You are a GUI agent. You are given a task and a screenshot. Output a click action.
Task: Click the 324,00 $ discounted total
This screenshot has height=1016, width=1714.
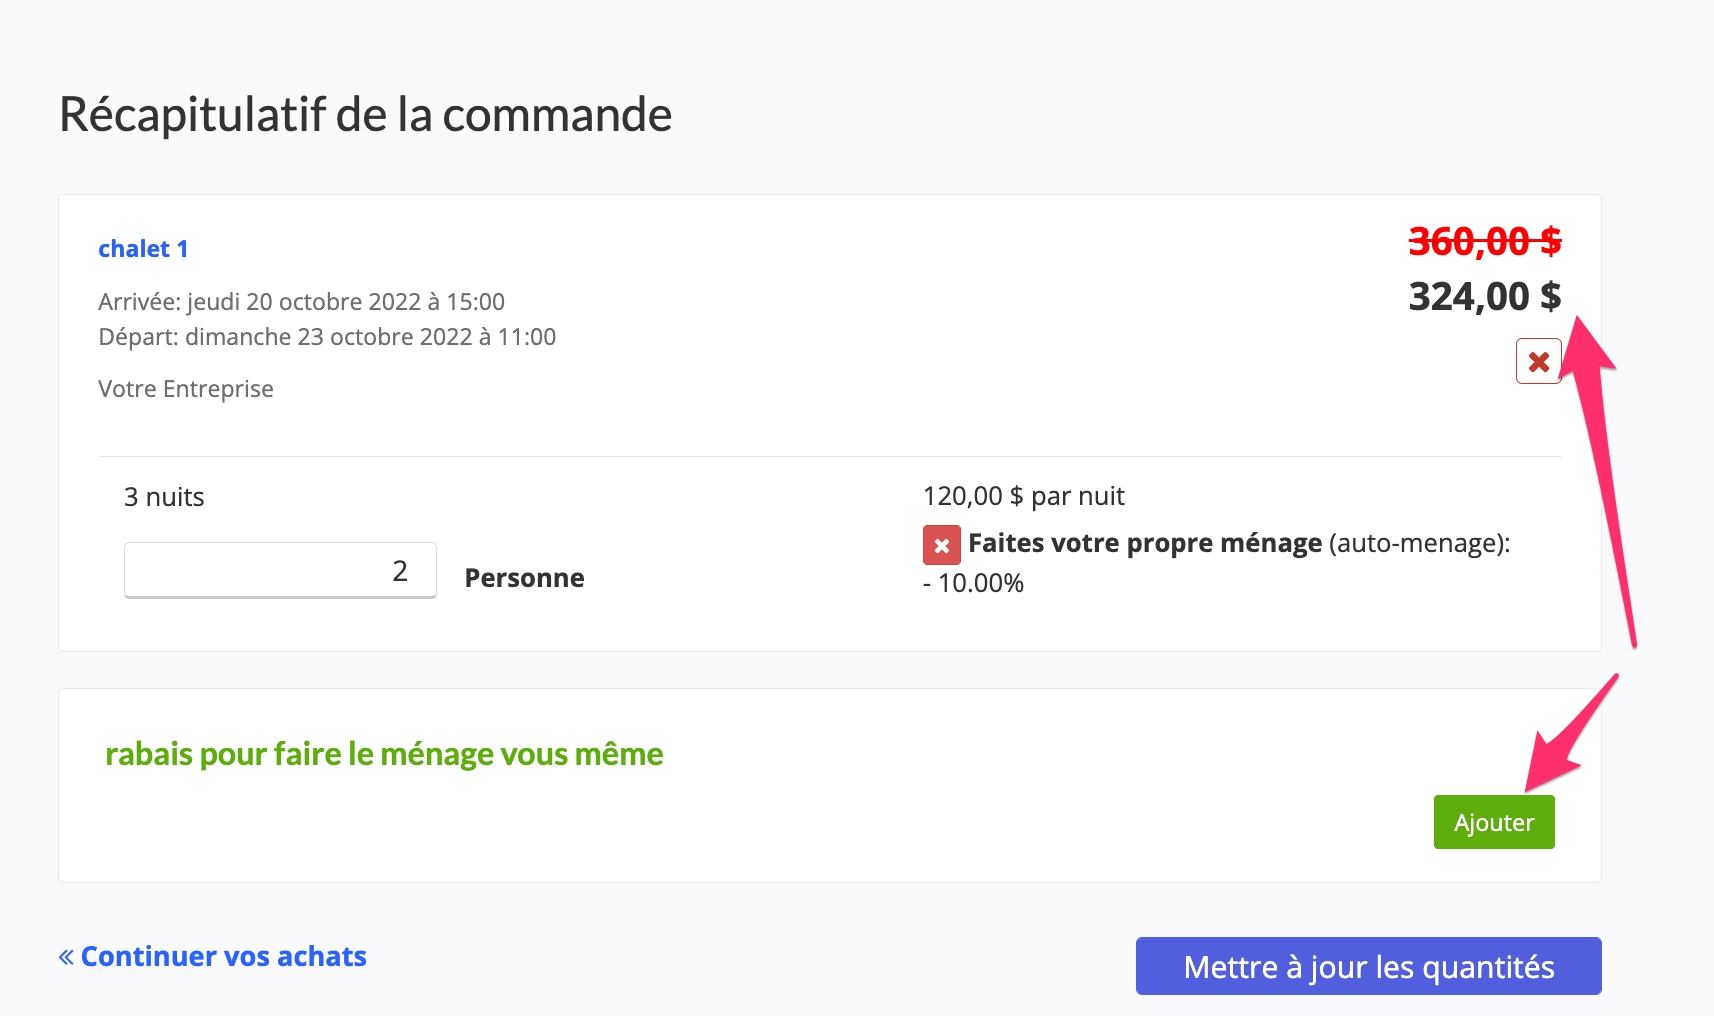pos(1484,297)
